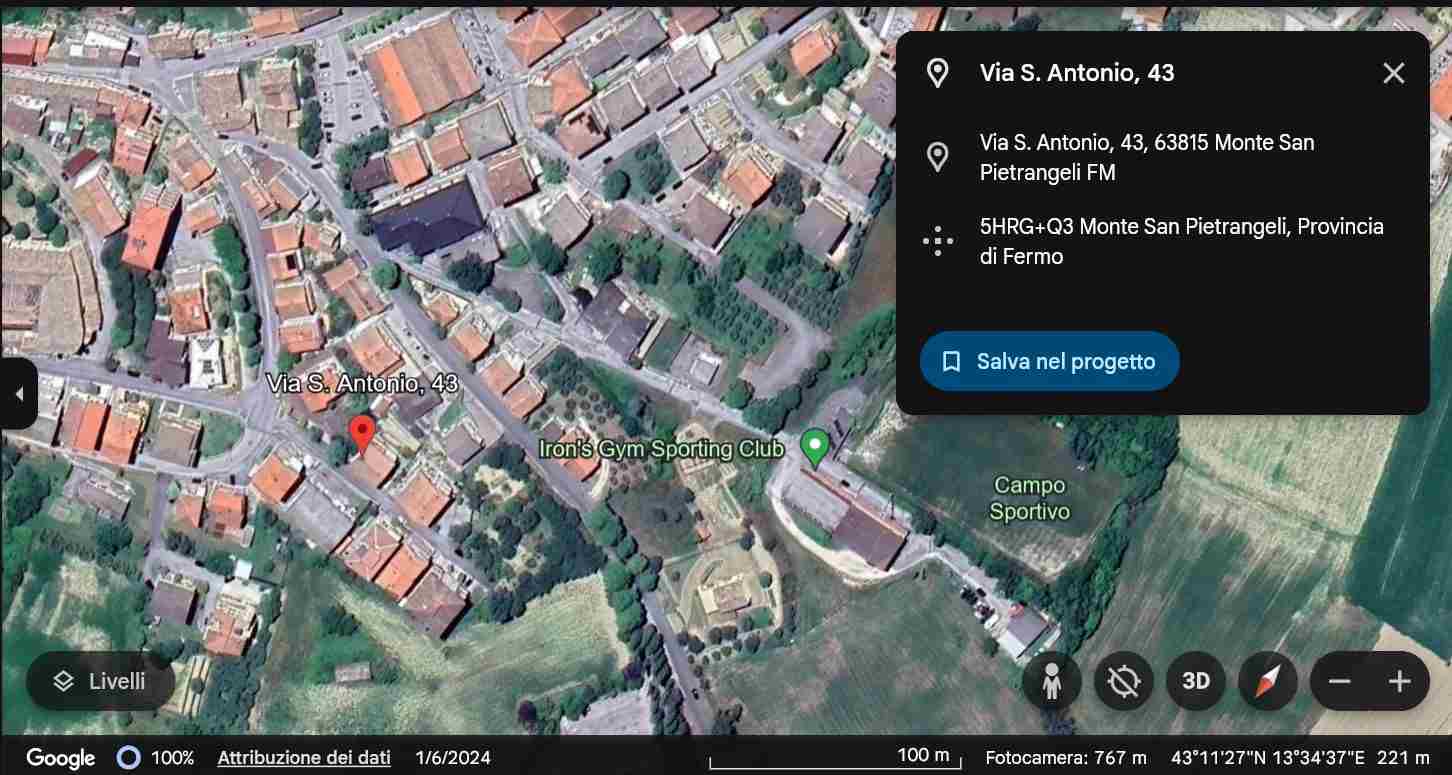Click the pin icon next to the full address
The width and height of the screenshot is (1452, 775).
point(937,157)
